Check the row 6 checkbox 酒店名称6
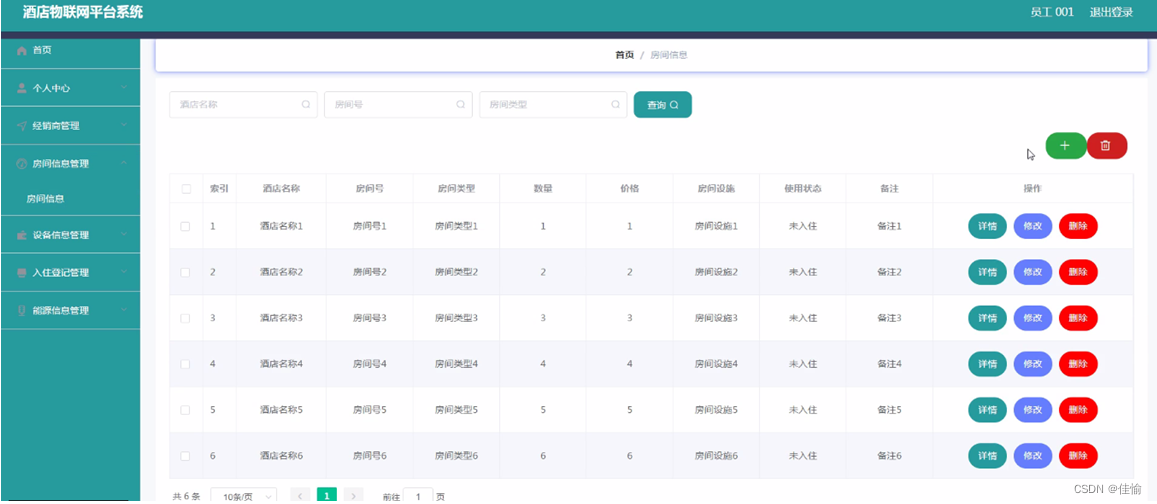Viewport: 1157px width, 504px height. (x=185, y=456)
